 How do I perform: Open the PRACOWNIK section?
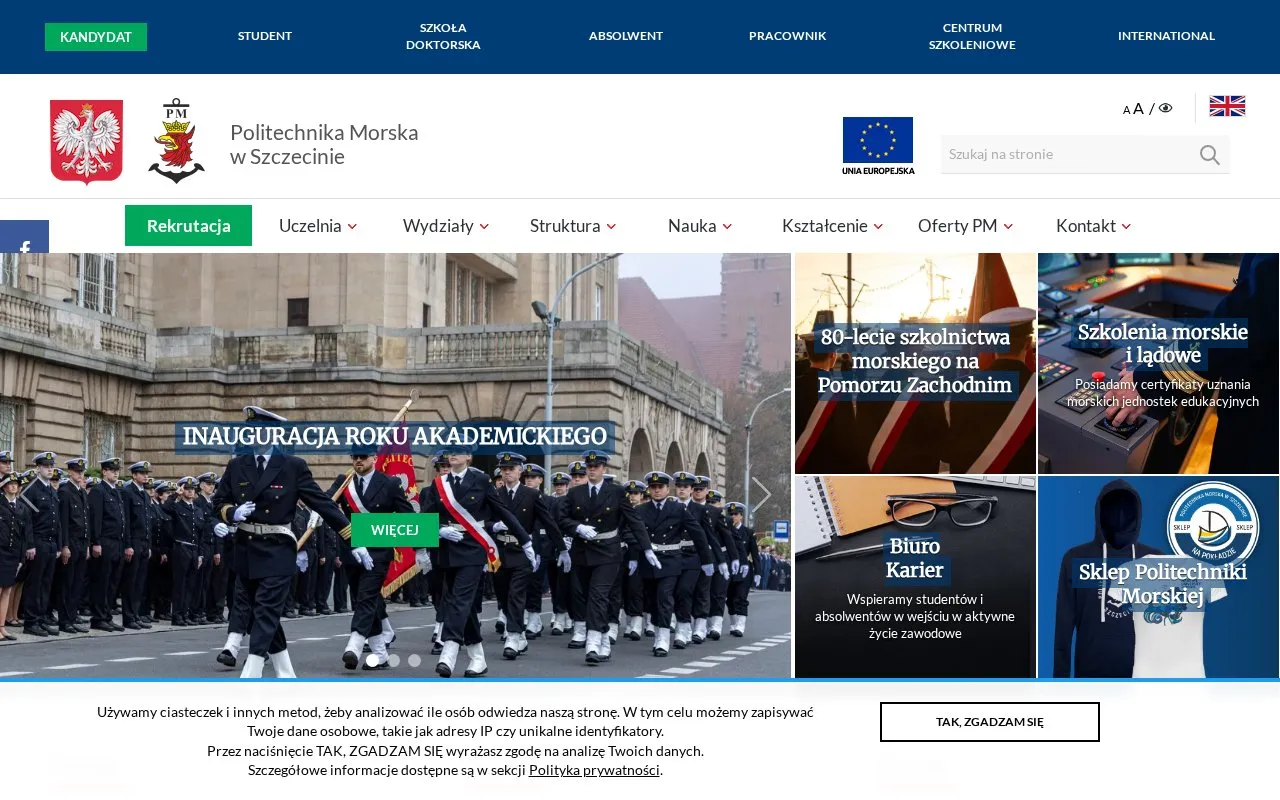tap(788, 36)
